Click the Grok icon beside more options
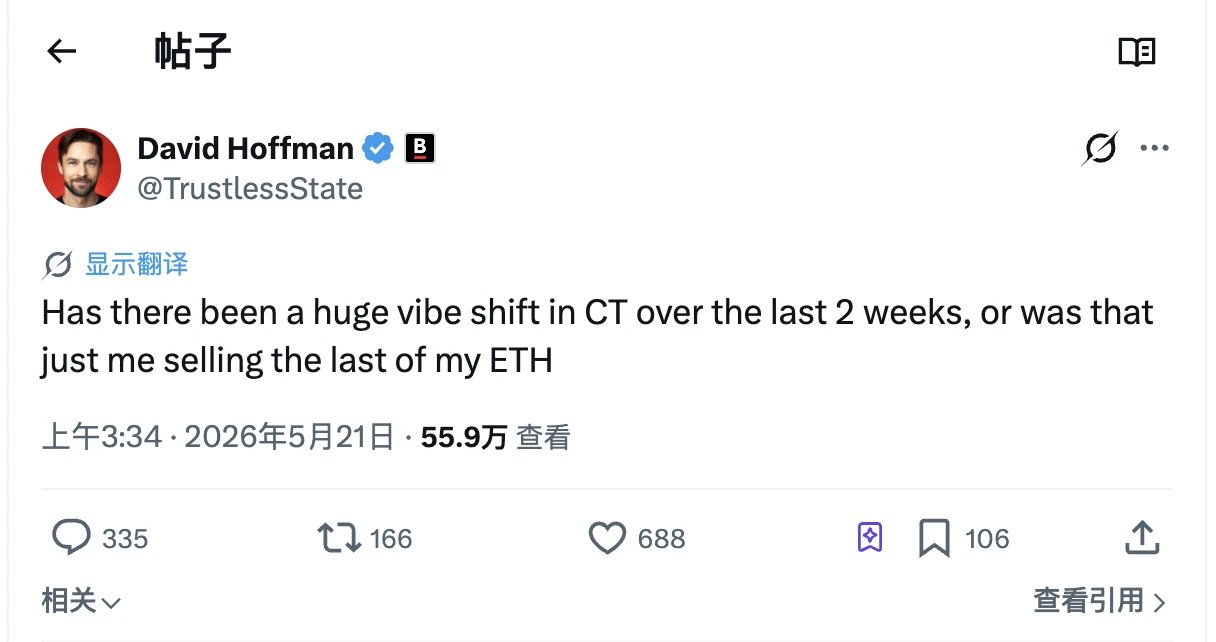 (x=1100, y=149)
